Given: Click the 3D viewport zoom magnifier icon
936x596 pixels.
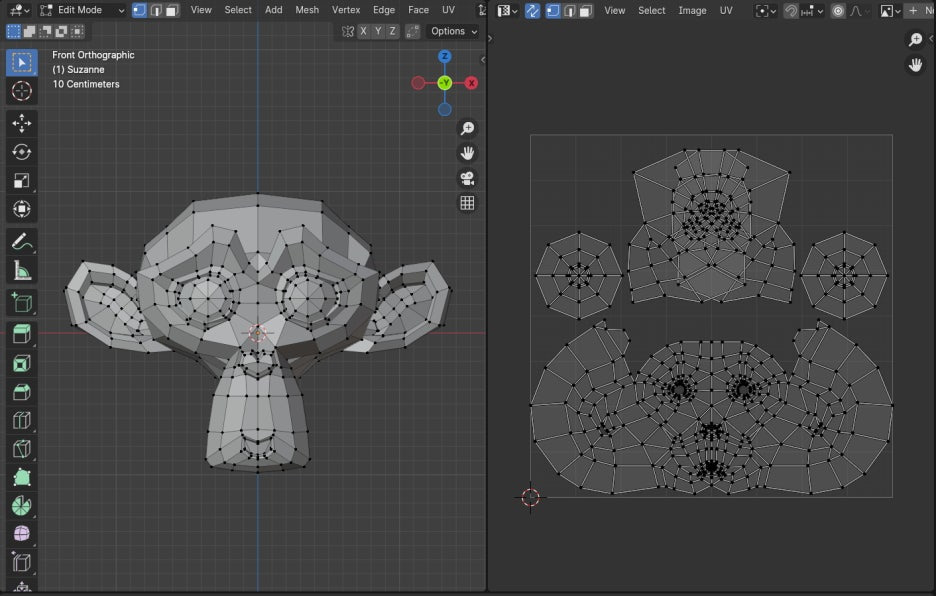Looking at the screenshot, I should [467, 128].
